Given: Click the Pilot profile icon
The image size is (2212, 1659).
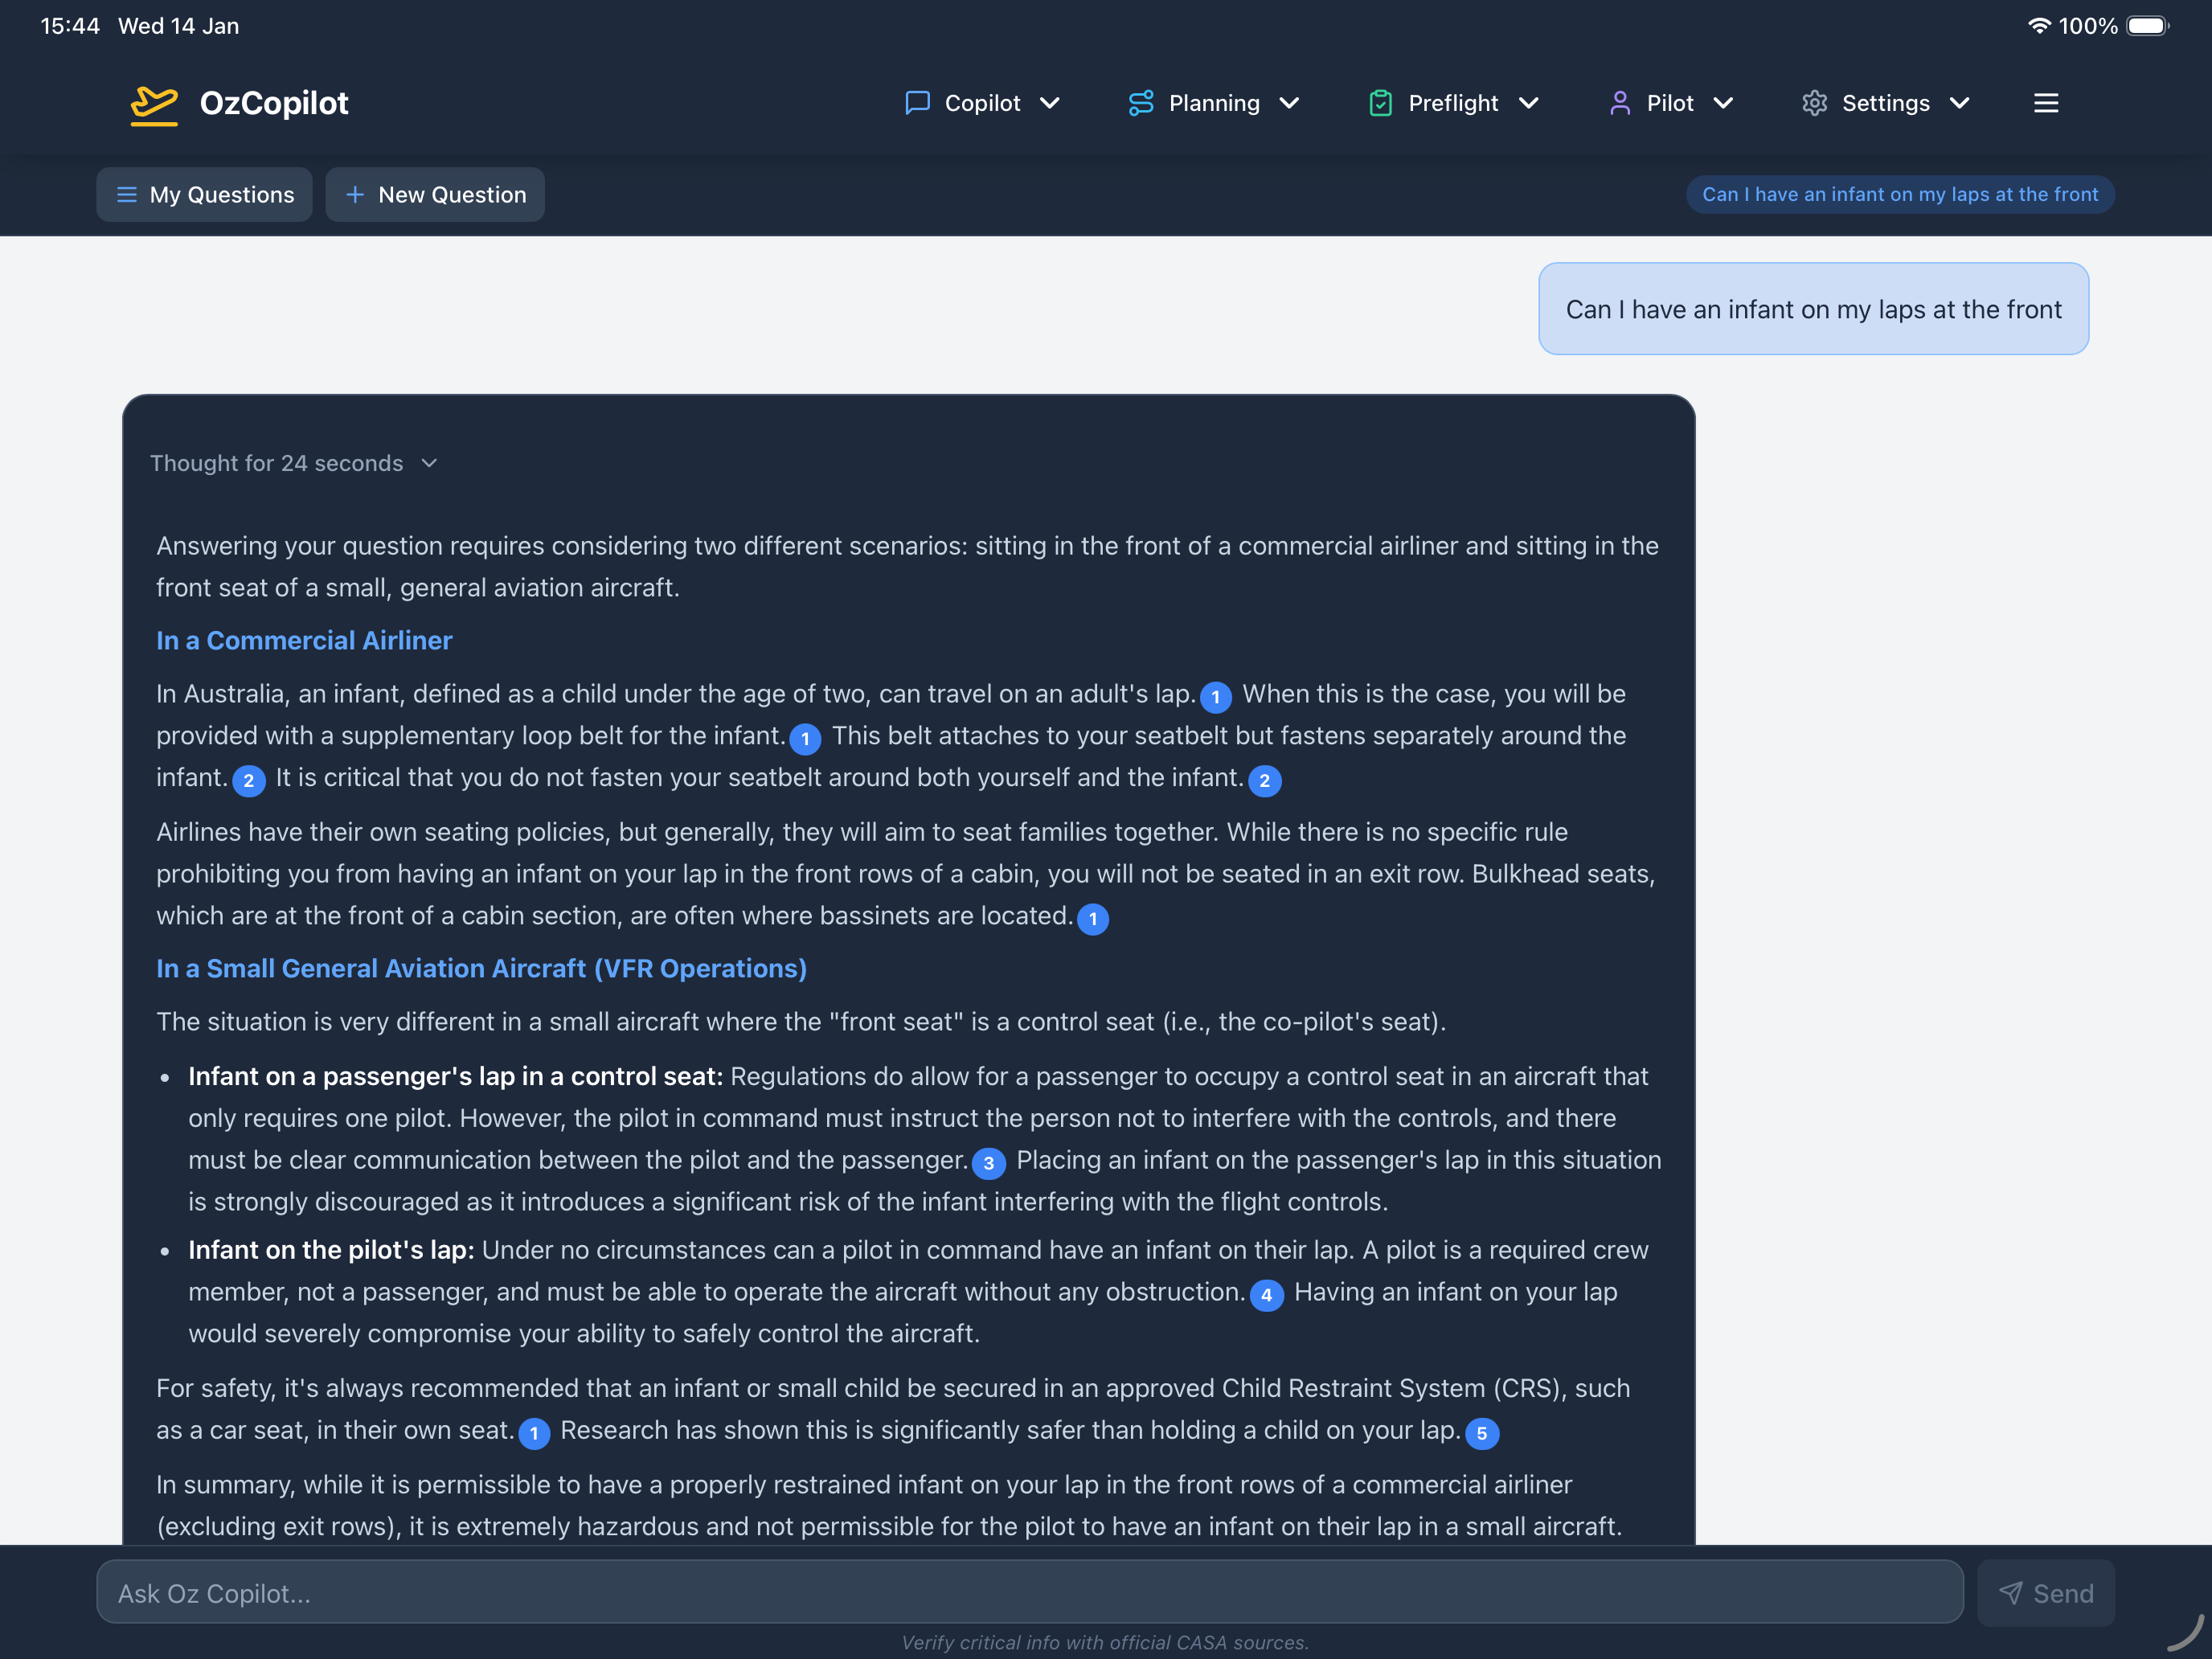Looking at the screenshot, I should (1620, 103).
